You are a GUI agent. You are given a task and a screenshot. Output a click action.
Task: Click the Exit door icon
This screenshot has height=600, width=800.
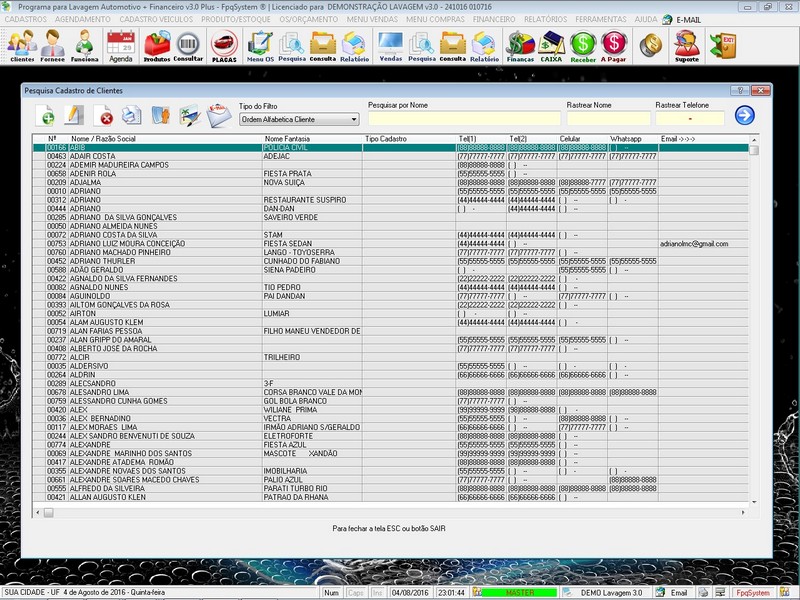coord(723,45)
